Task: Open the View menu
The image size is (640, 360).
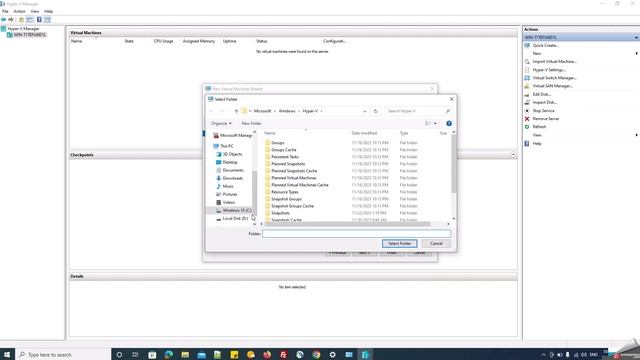Action: pyautogui.click(x=35, y=11)
